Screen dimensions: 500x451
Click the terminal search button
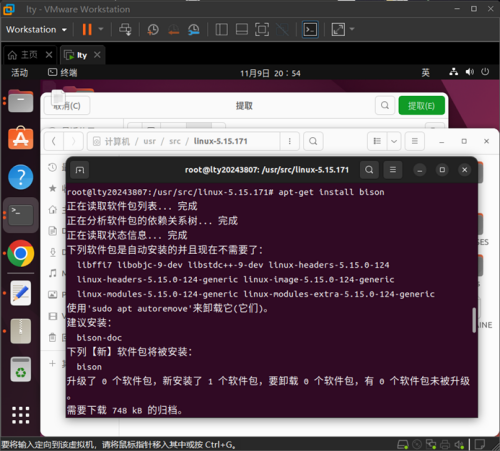pyautogui.click(x=369, y=170)
